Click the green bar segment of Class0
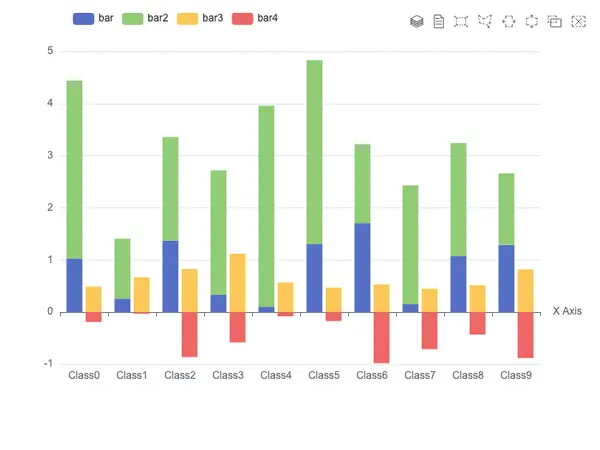Viewport: 600px width, 450px height. tap(74, 170)
